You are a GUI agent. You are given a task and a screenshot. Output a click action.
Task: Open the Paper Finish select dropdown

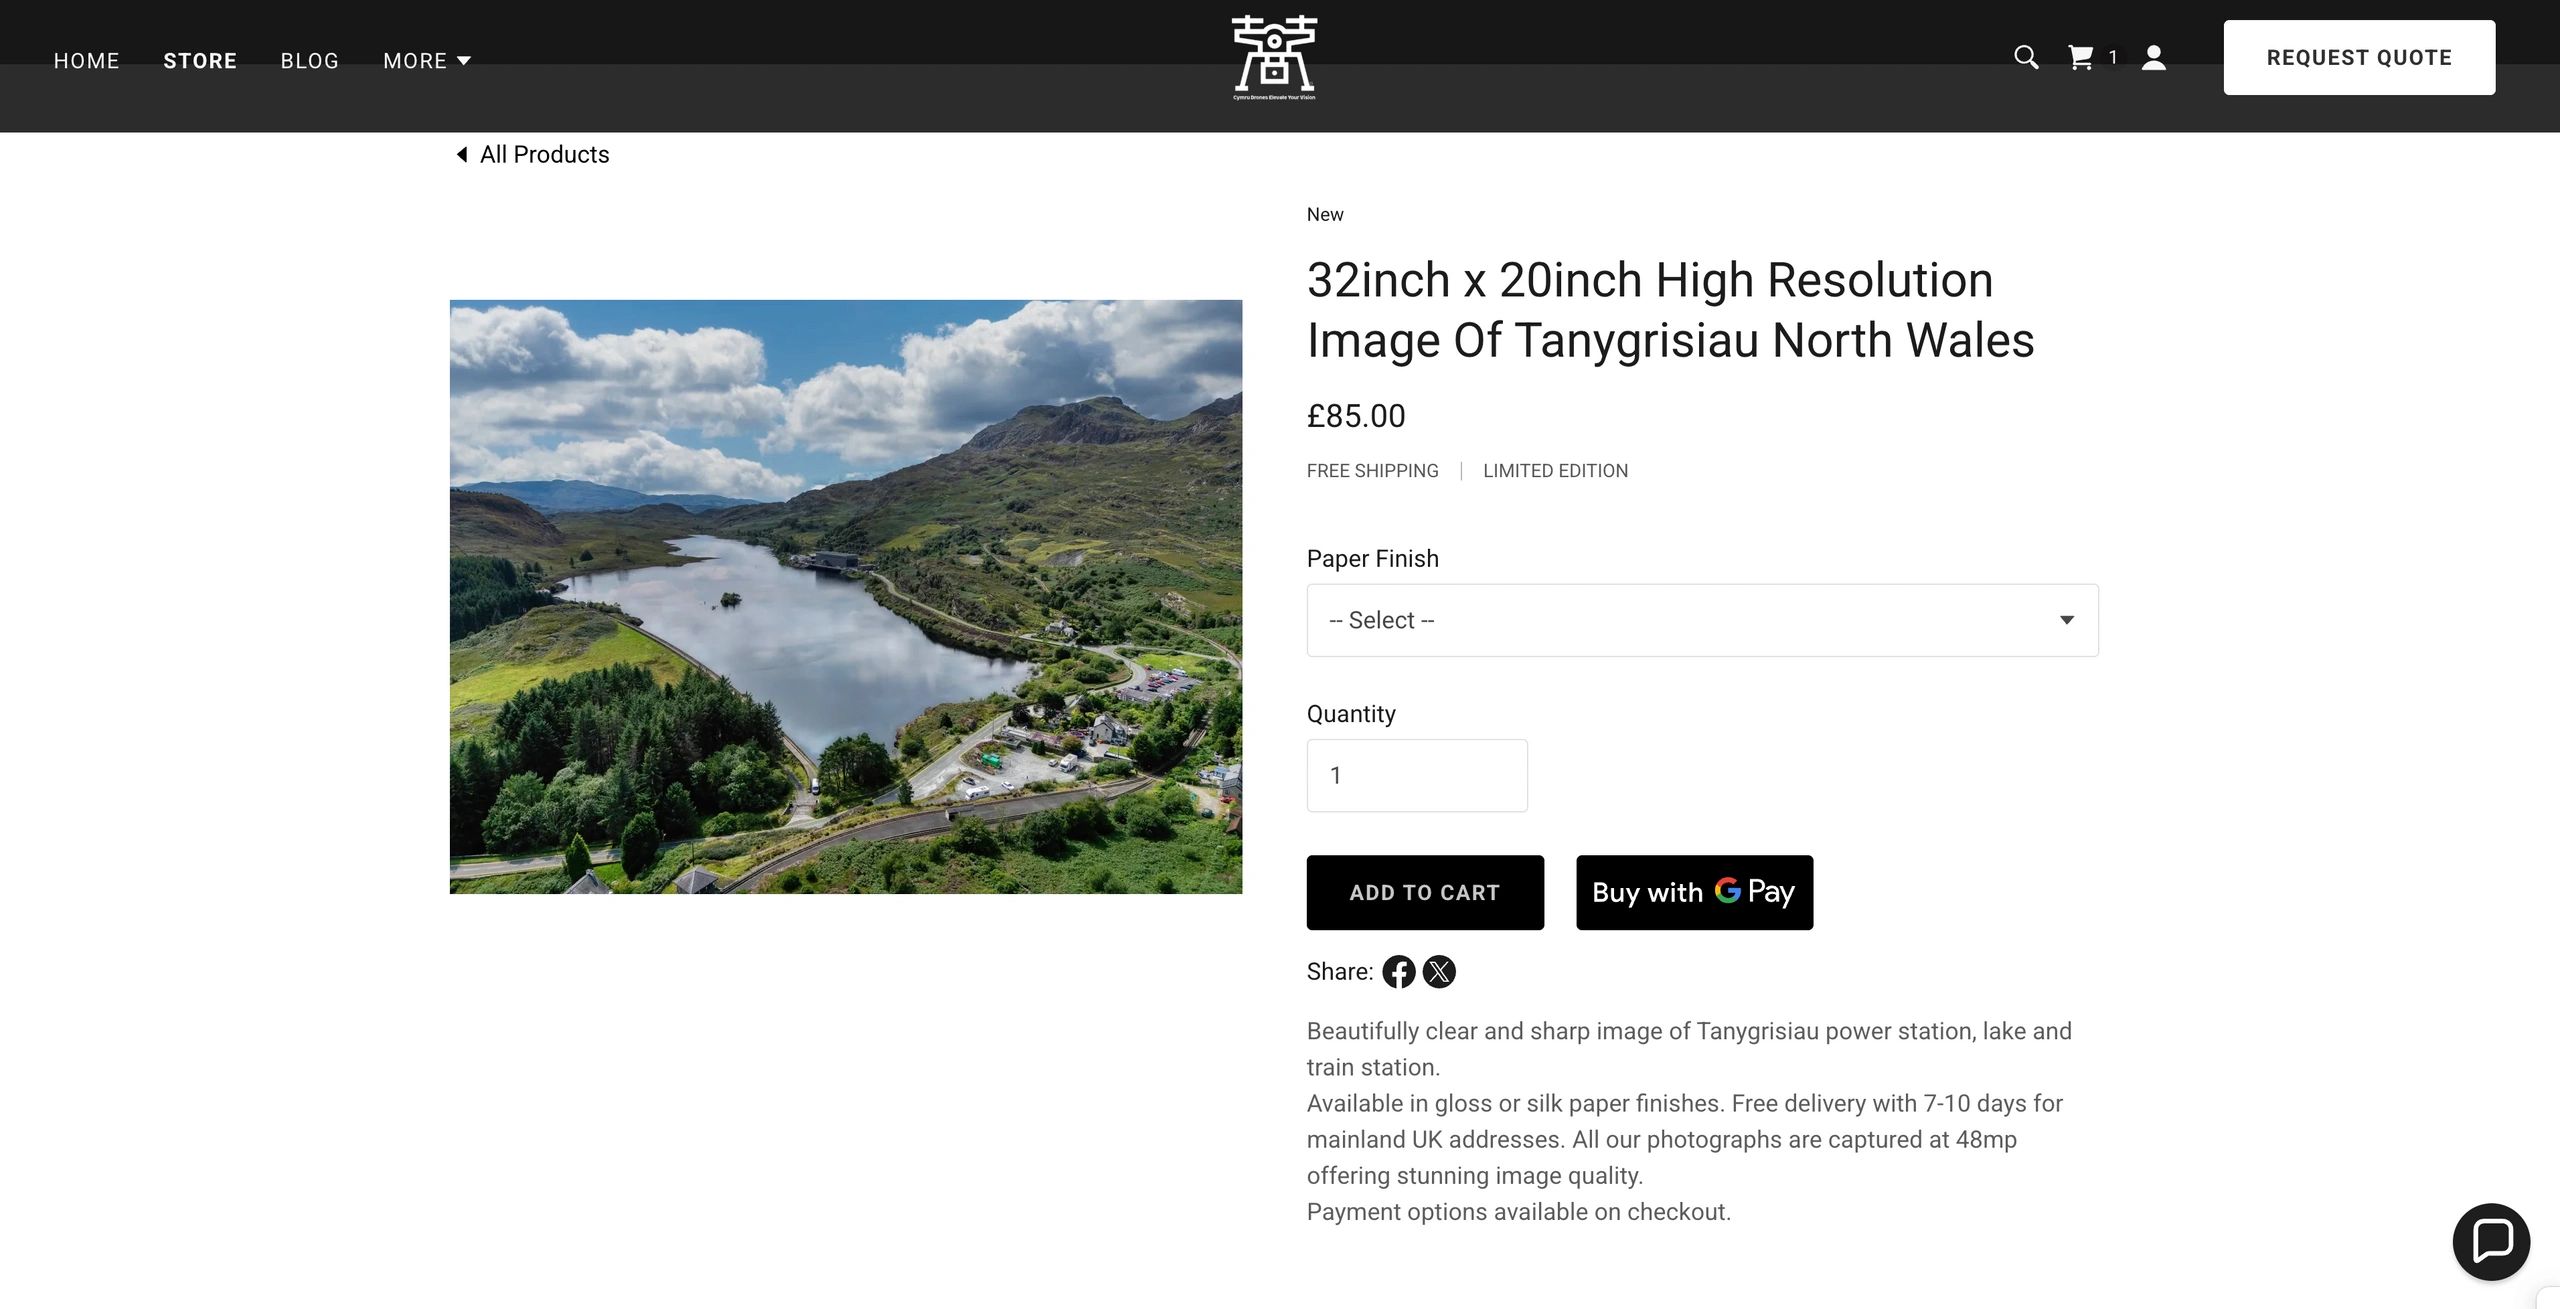click(1702, 620)
